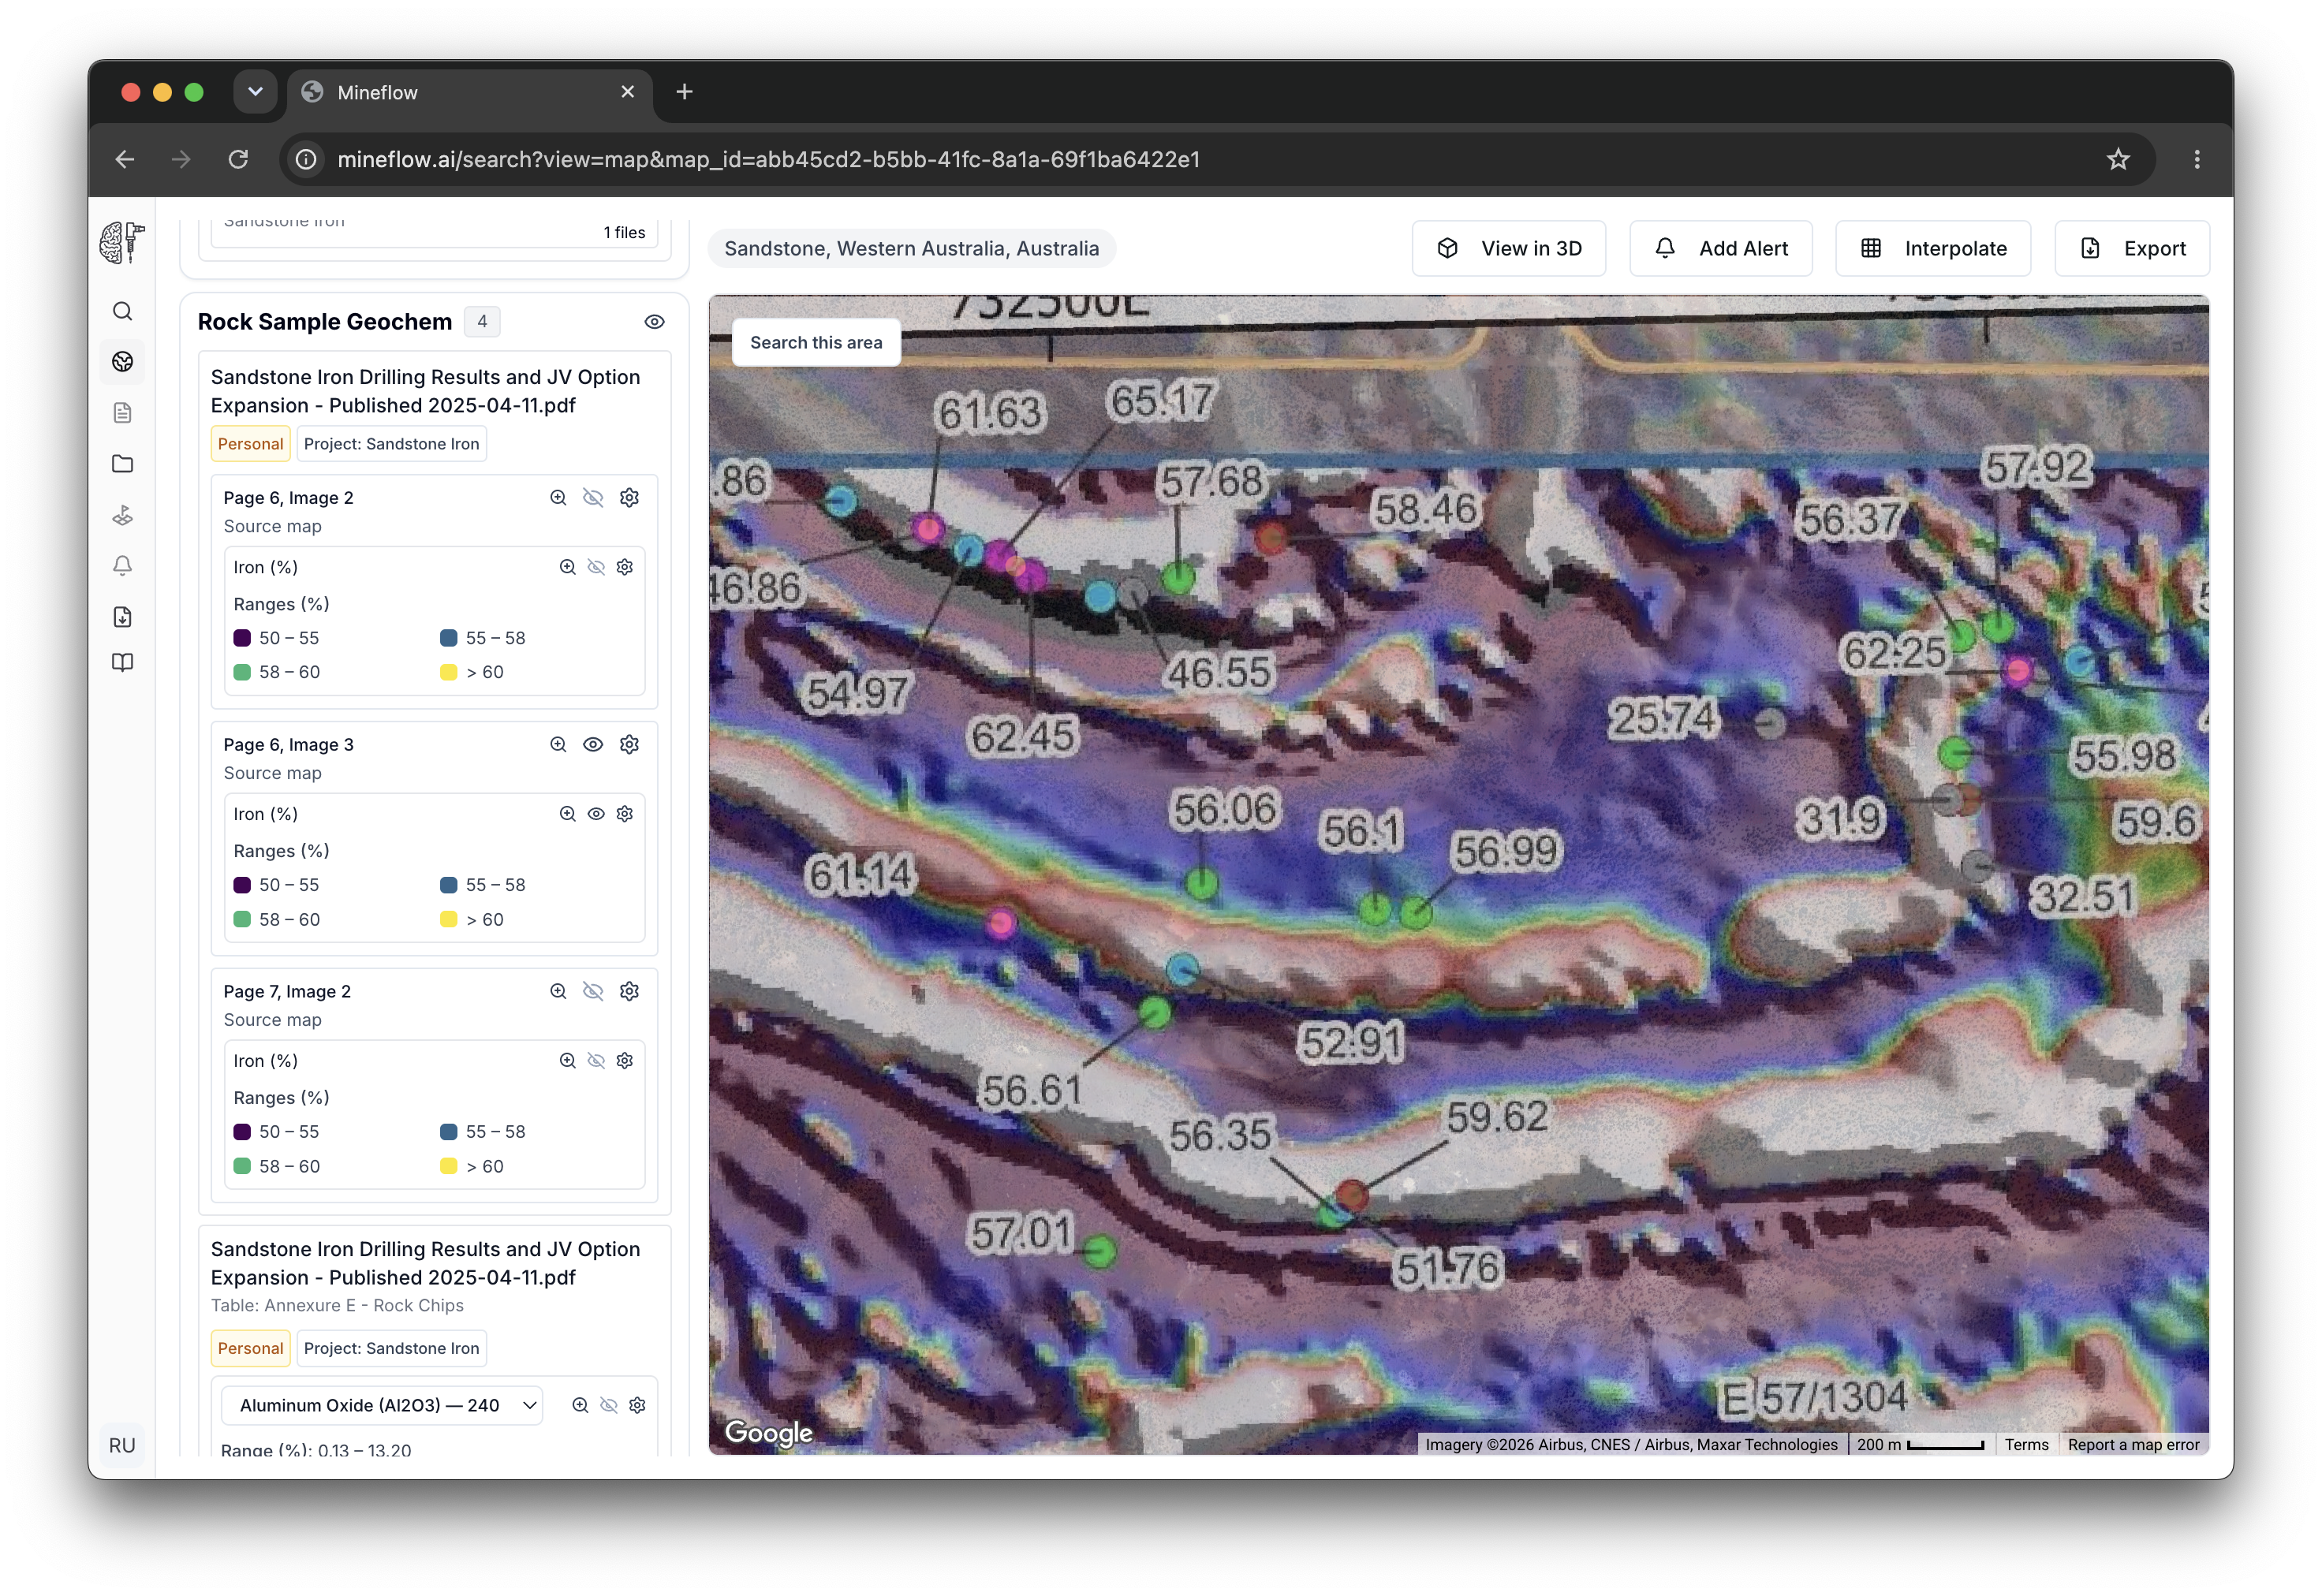Open settings gear for Aluminum Oxide layer
Screen dimensions: 2322x1596
click(637, 1406)
